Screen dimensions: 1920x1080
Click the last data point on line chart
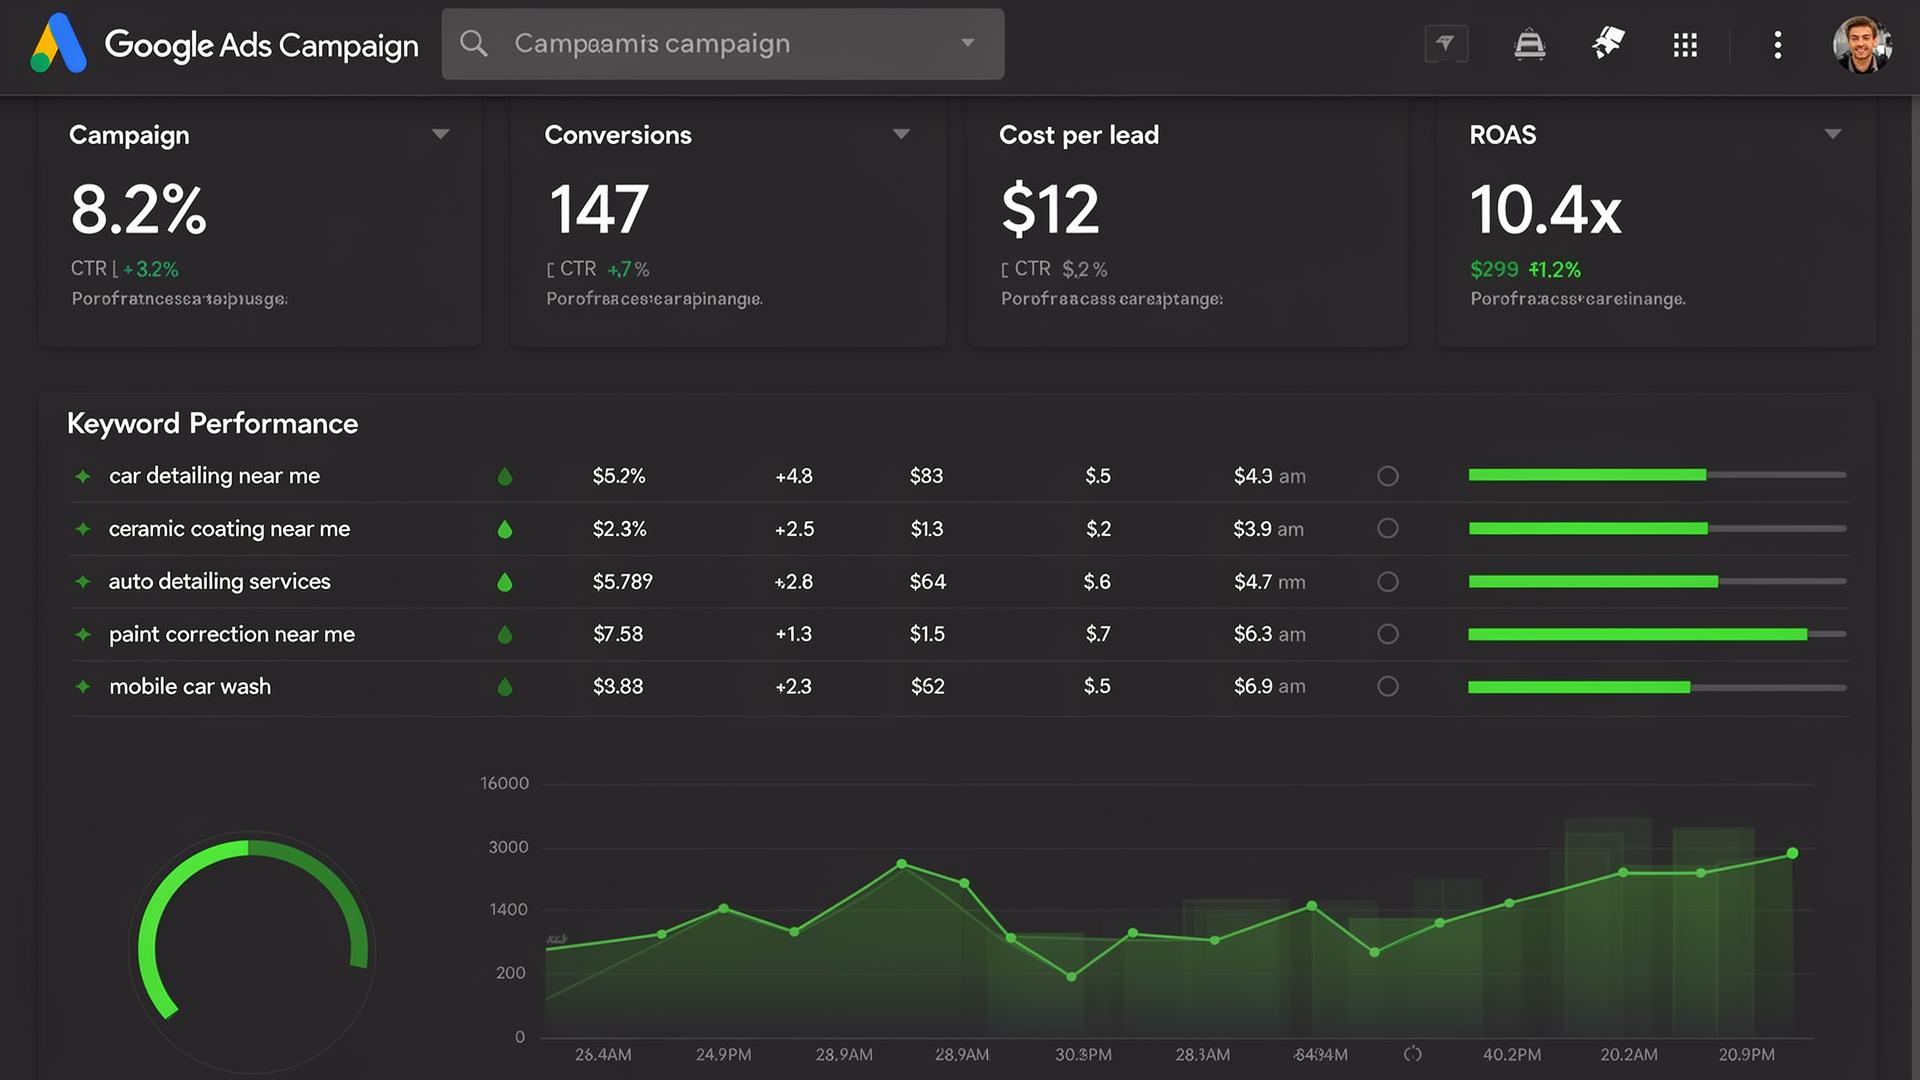1792,853
